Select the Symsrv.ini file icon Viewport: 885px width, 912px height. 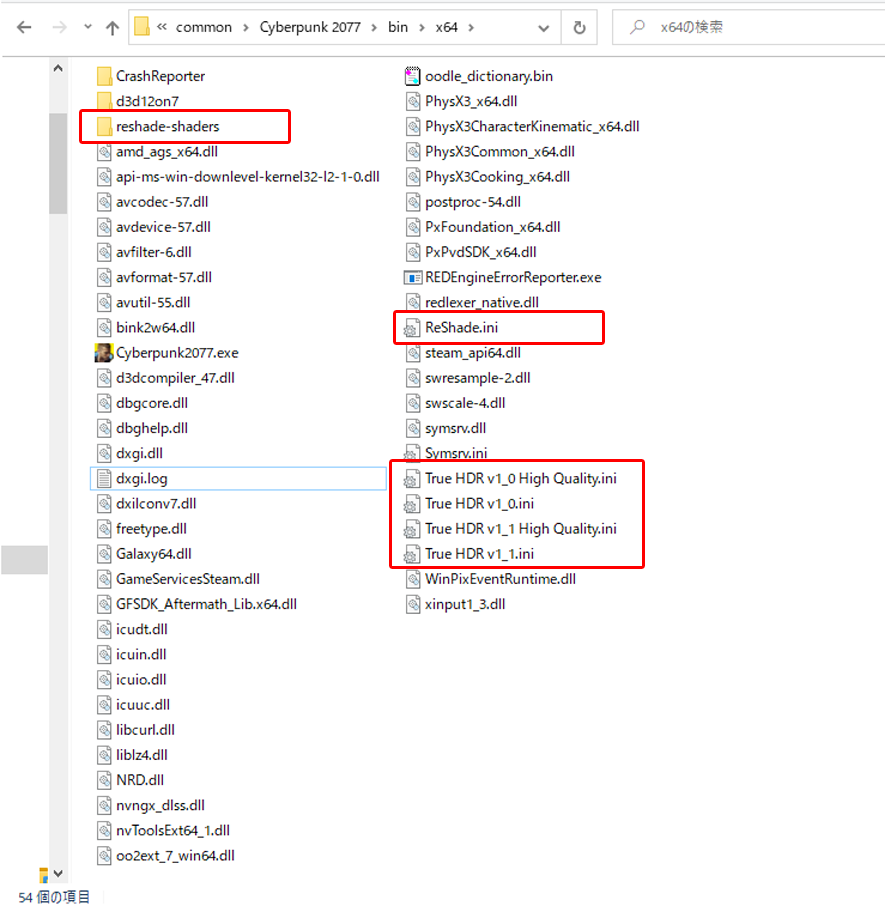click(x=411, y=453)
